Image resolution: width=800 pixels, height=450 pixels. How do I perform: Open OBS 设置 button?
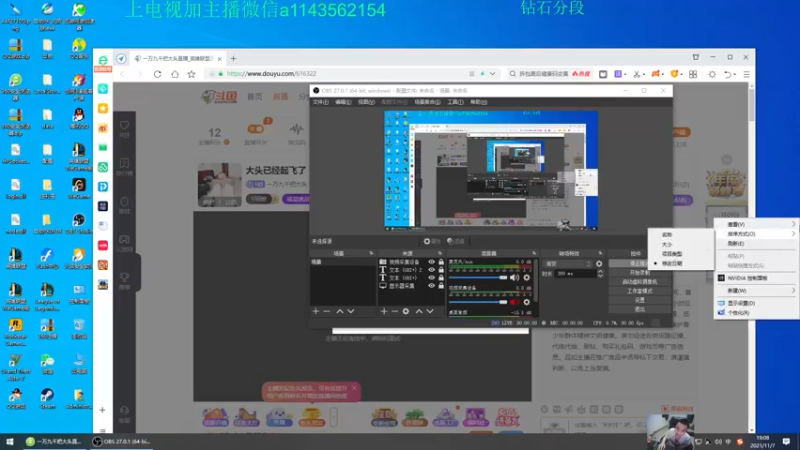point(639,300)
